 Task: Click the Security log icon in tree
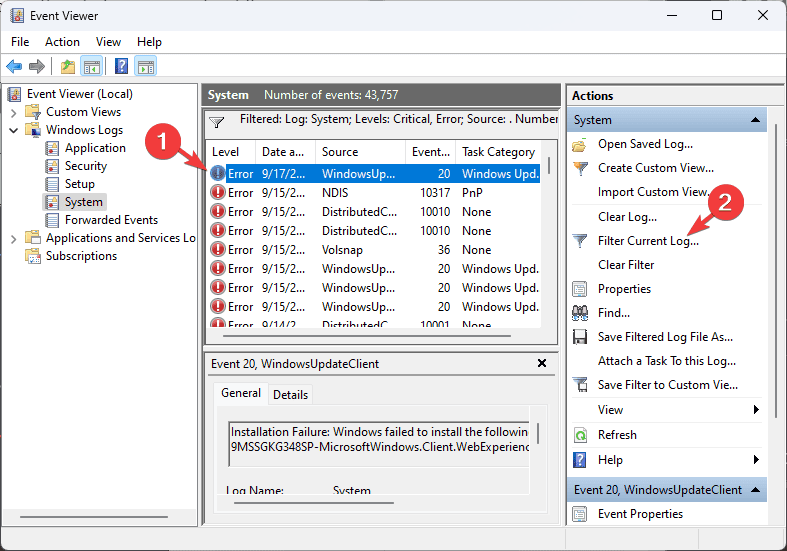coord(52,166)
